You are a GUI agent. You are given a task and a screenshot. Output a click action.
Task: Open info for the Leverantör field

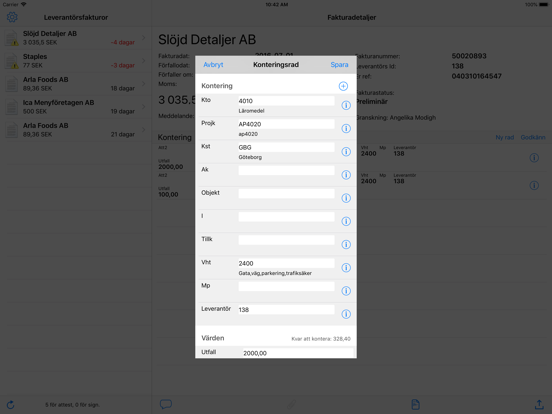(x=346, y=314)
